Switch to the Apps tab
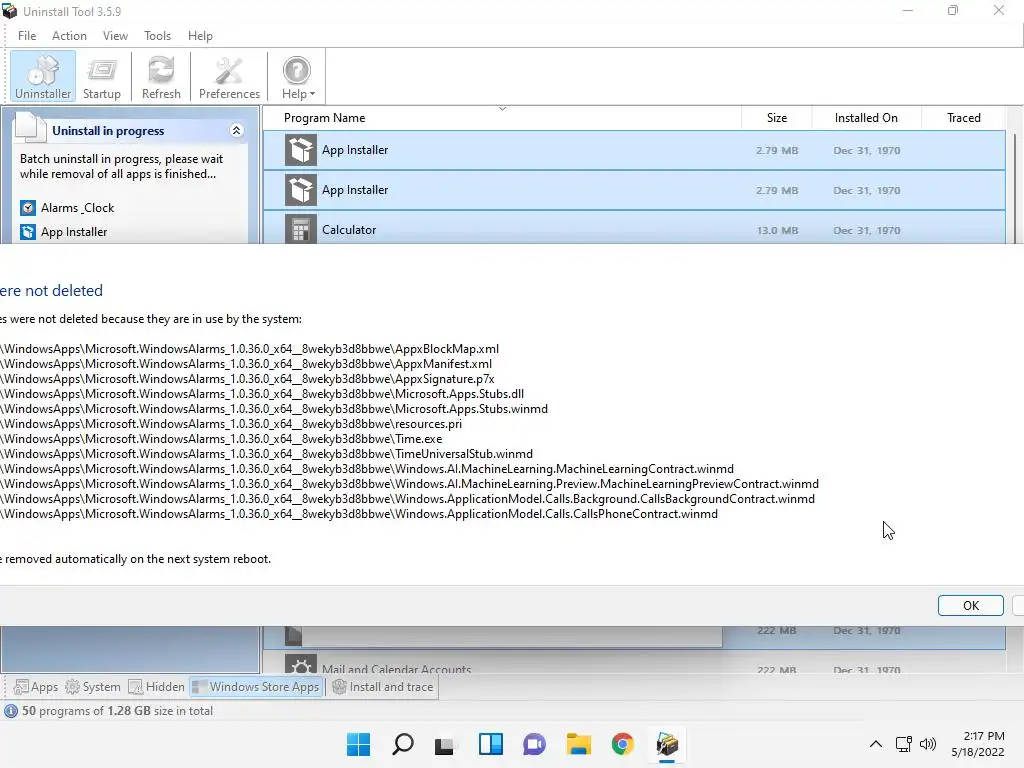 point(36,687)
